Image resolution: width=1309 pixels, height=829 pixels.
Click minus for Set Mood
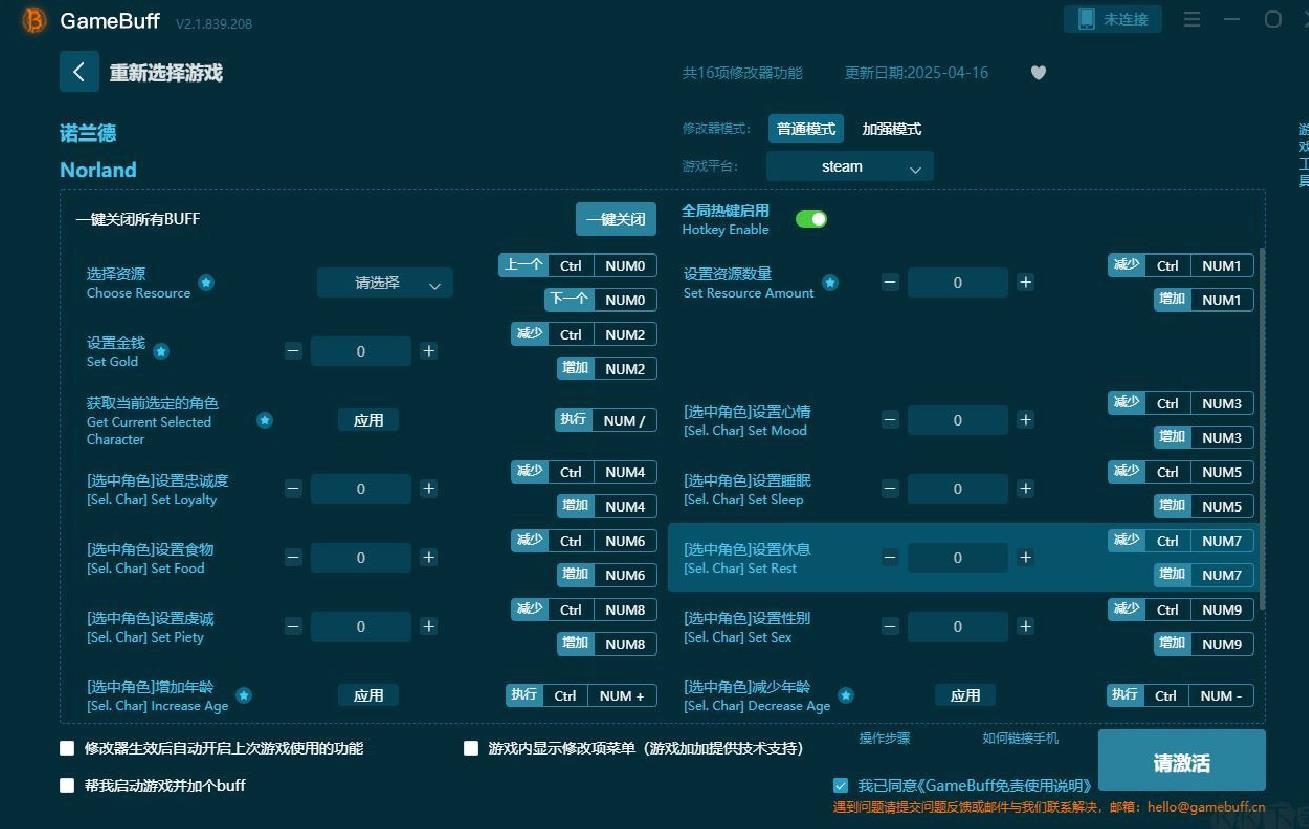[890, 420]
